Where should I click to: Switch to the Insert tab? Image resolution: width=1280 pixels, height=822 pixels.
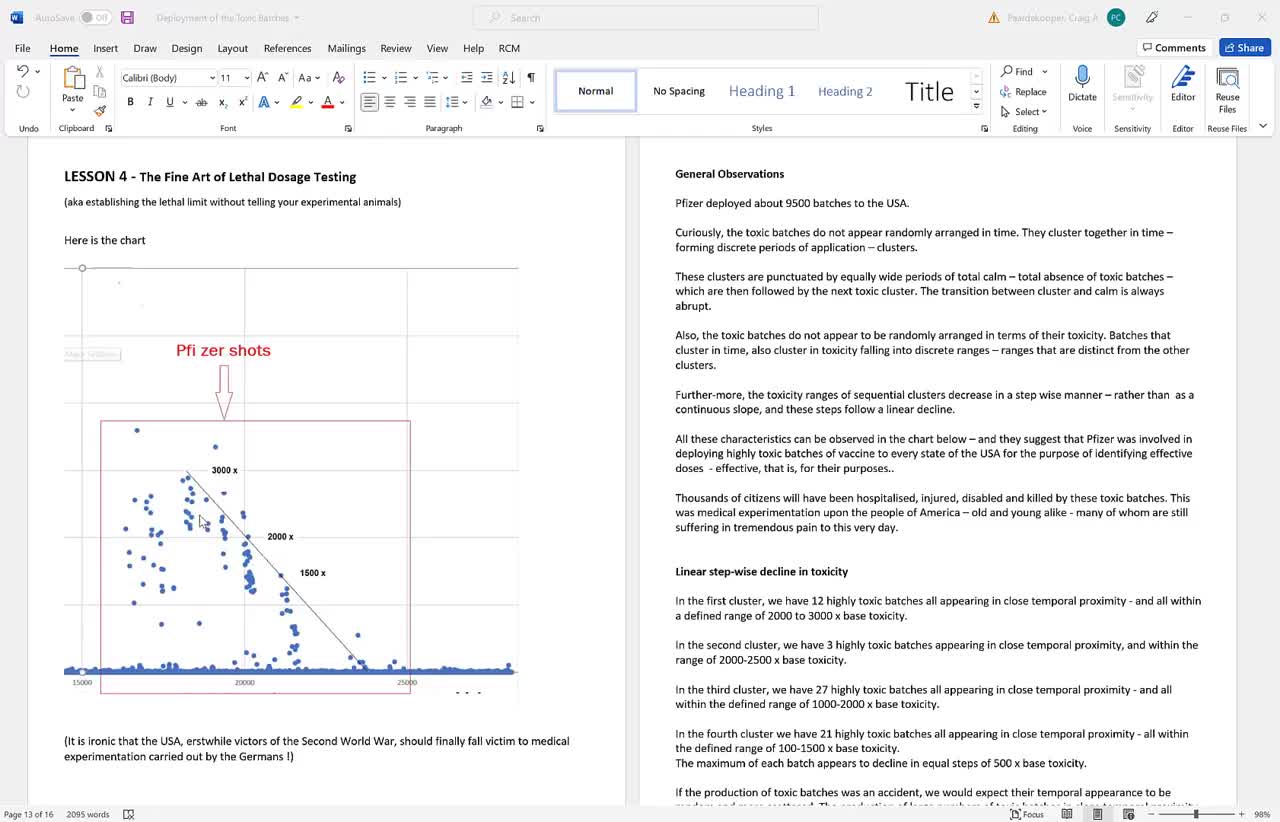coord(106,48)
